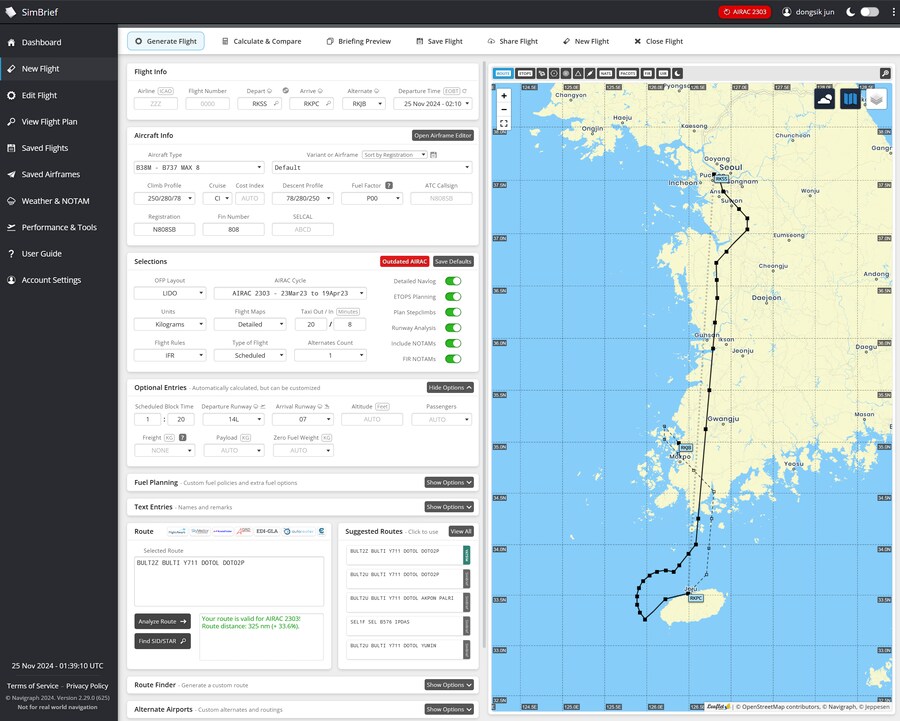
Task: Switch map to fullscreen view
Action: pos(503,123)
